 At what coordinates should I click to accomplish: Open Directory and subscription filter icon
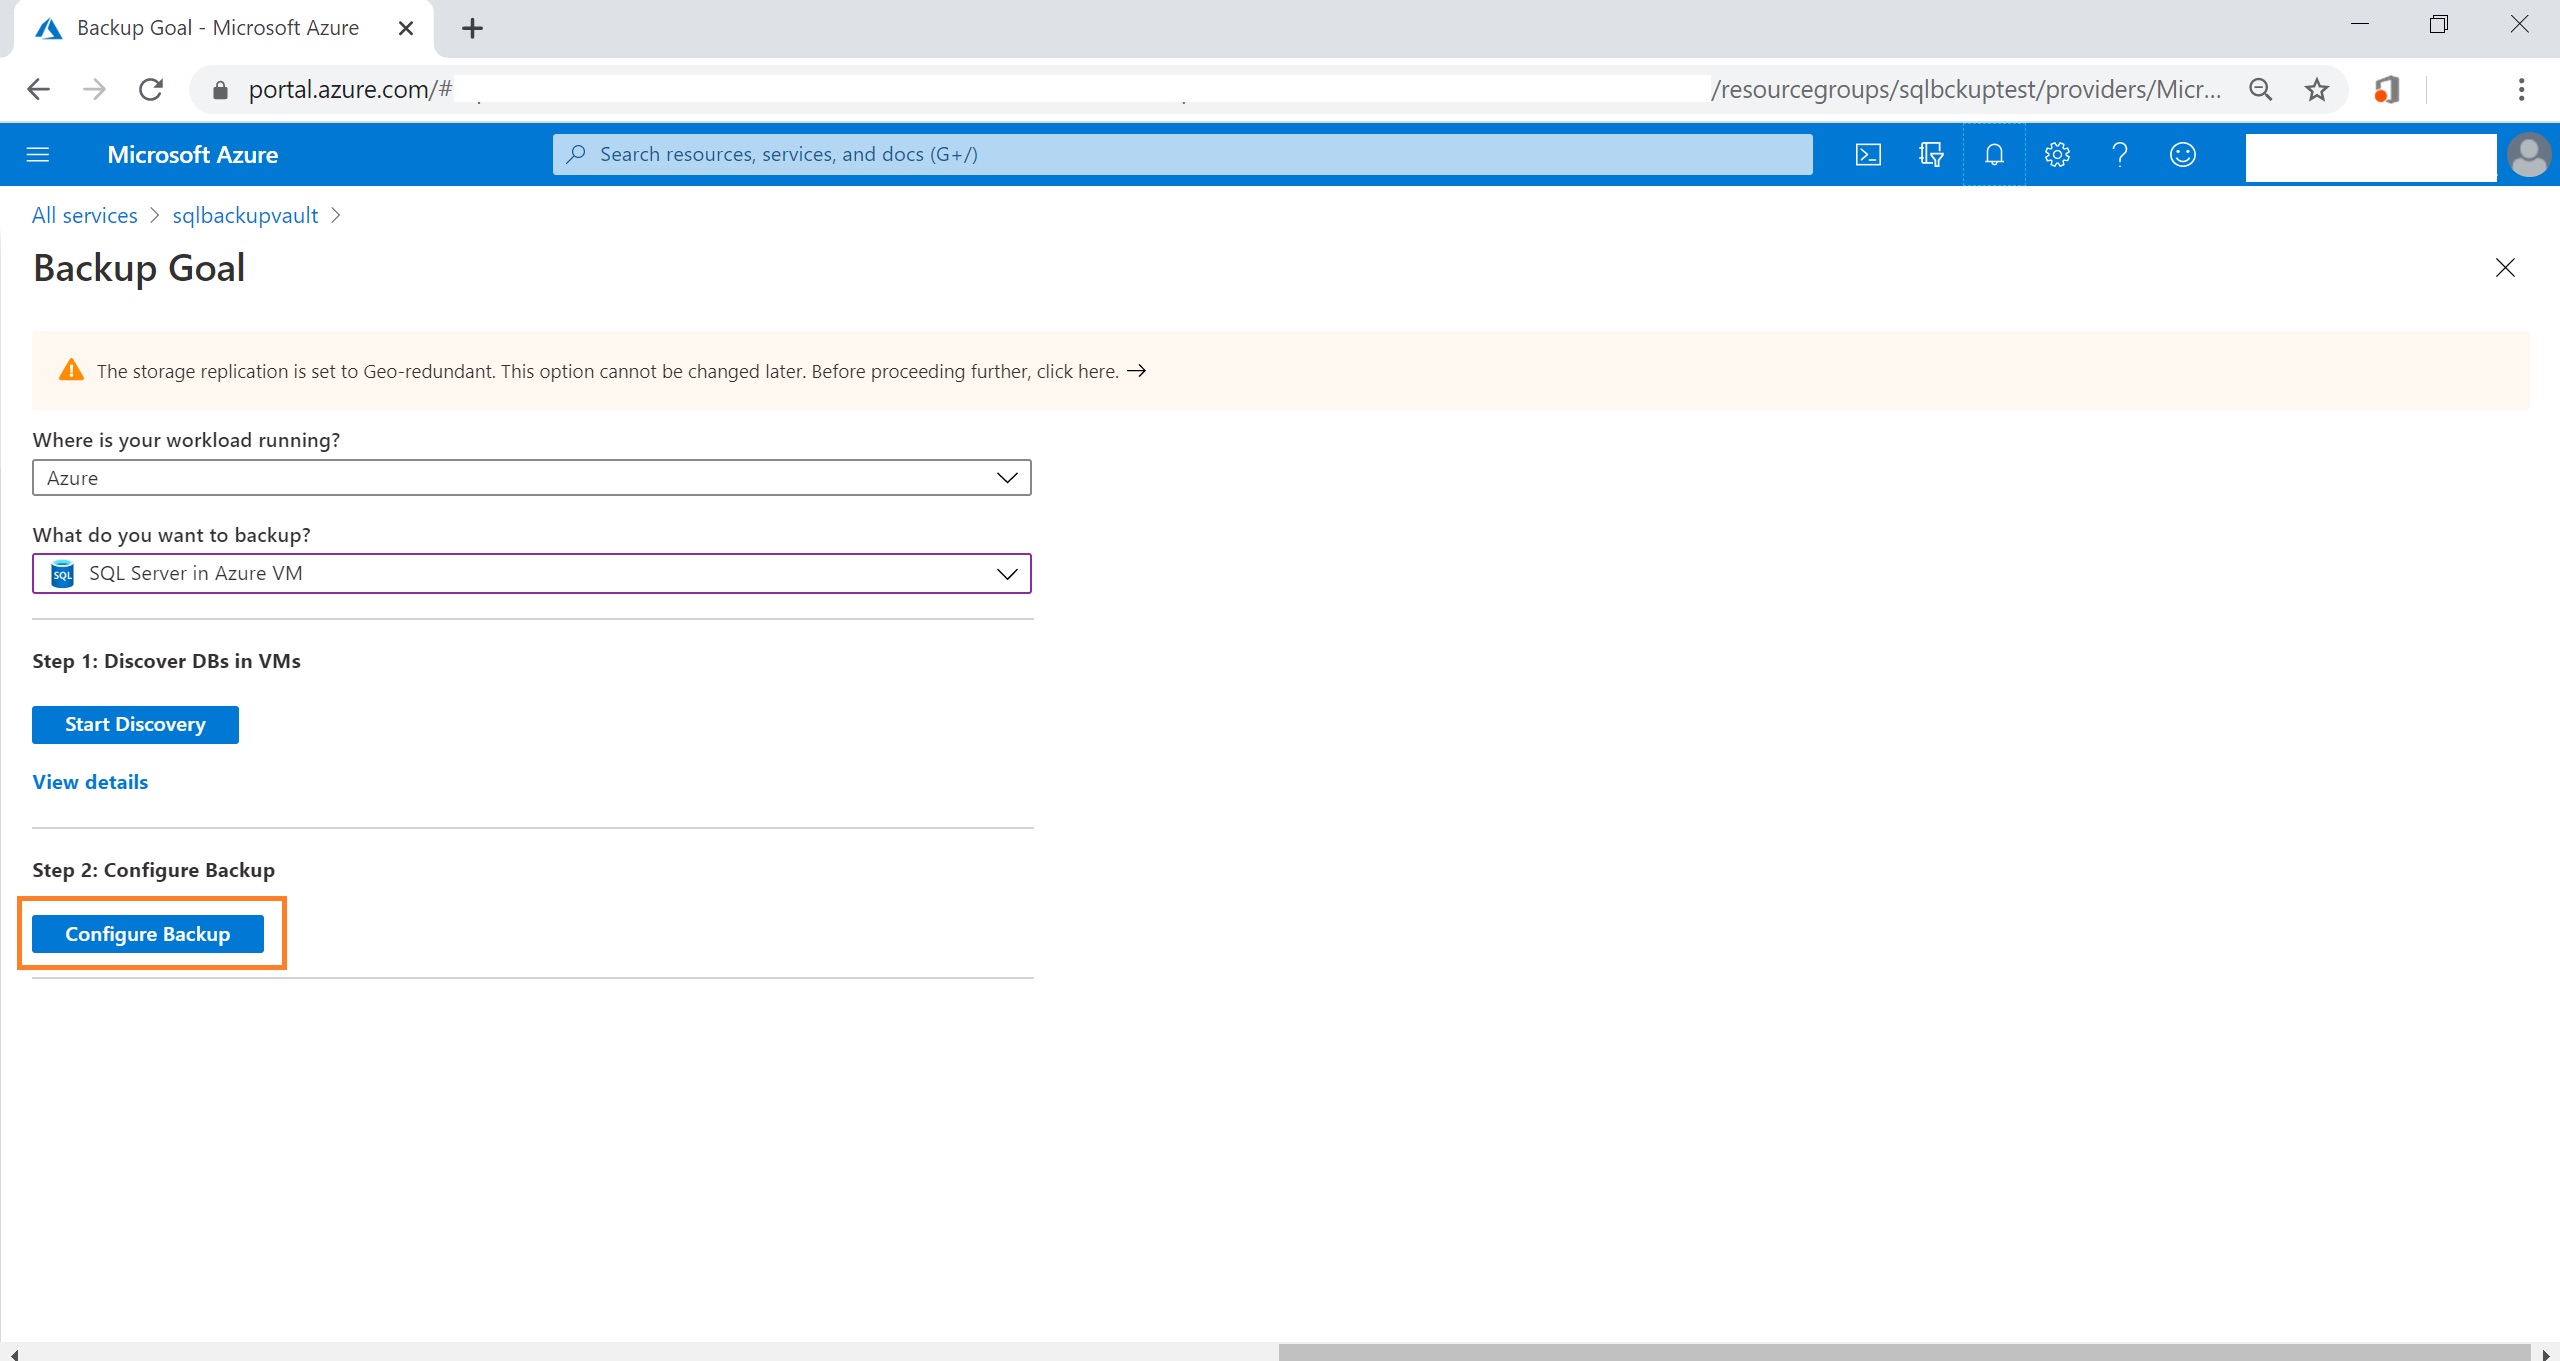pyautogui.click(x=1930, y=154)
